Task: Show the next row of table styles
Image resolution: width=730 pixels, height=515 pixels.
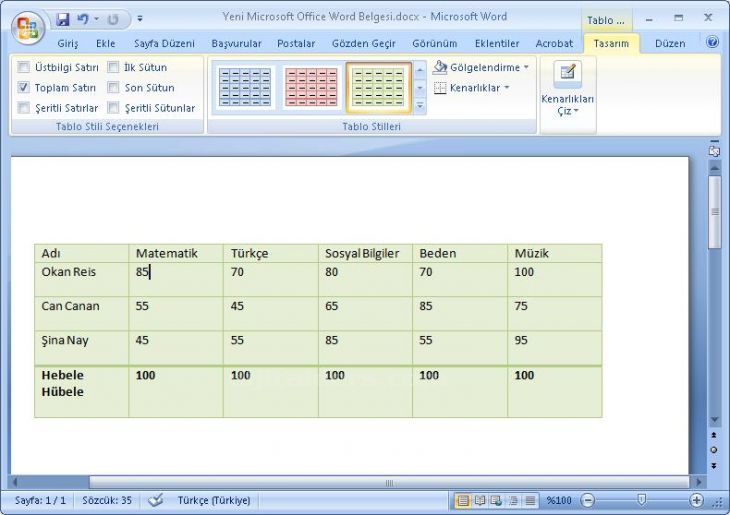Action: tap(419, 88)
